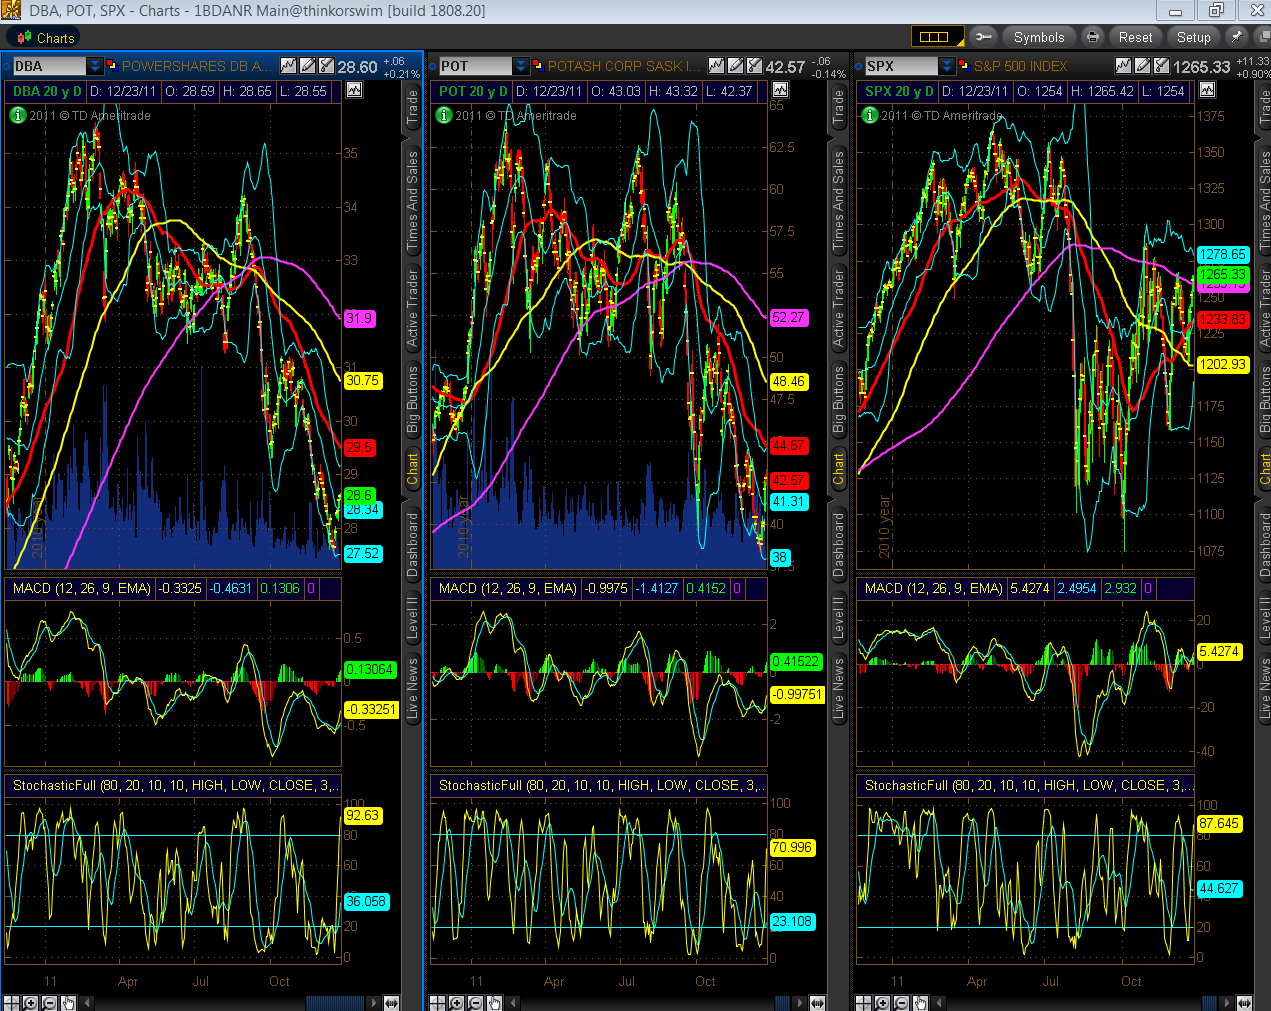Click the green info icon on the SPX chart
This screenshot has height=1011, width=1271.
coord(868,115)
